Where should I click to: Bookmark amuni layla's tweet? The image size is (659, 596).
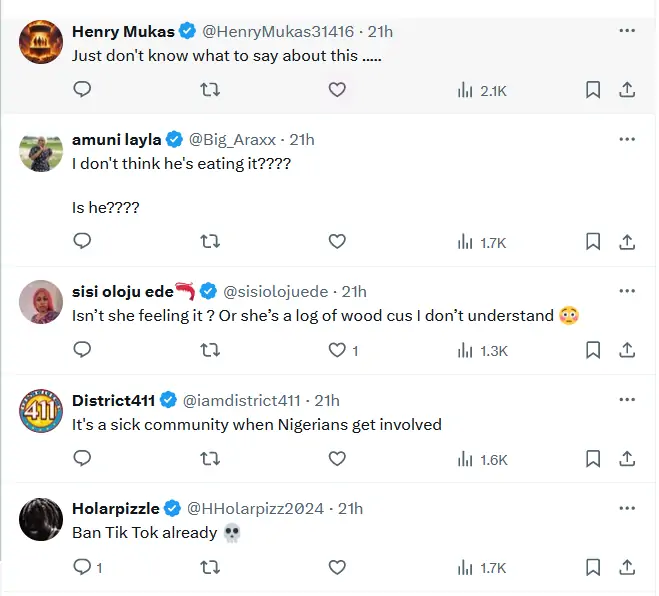click(x=593, y=241)
